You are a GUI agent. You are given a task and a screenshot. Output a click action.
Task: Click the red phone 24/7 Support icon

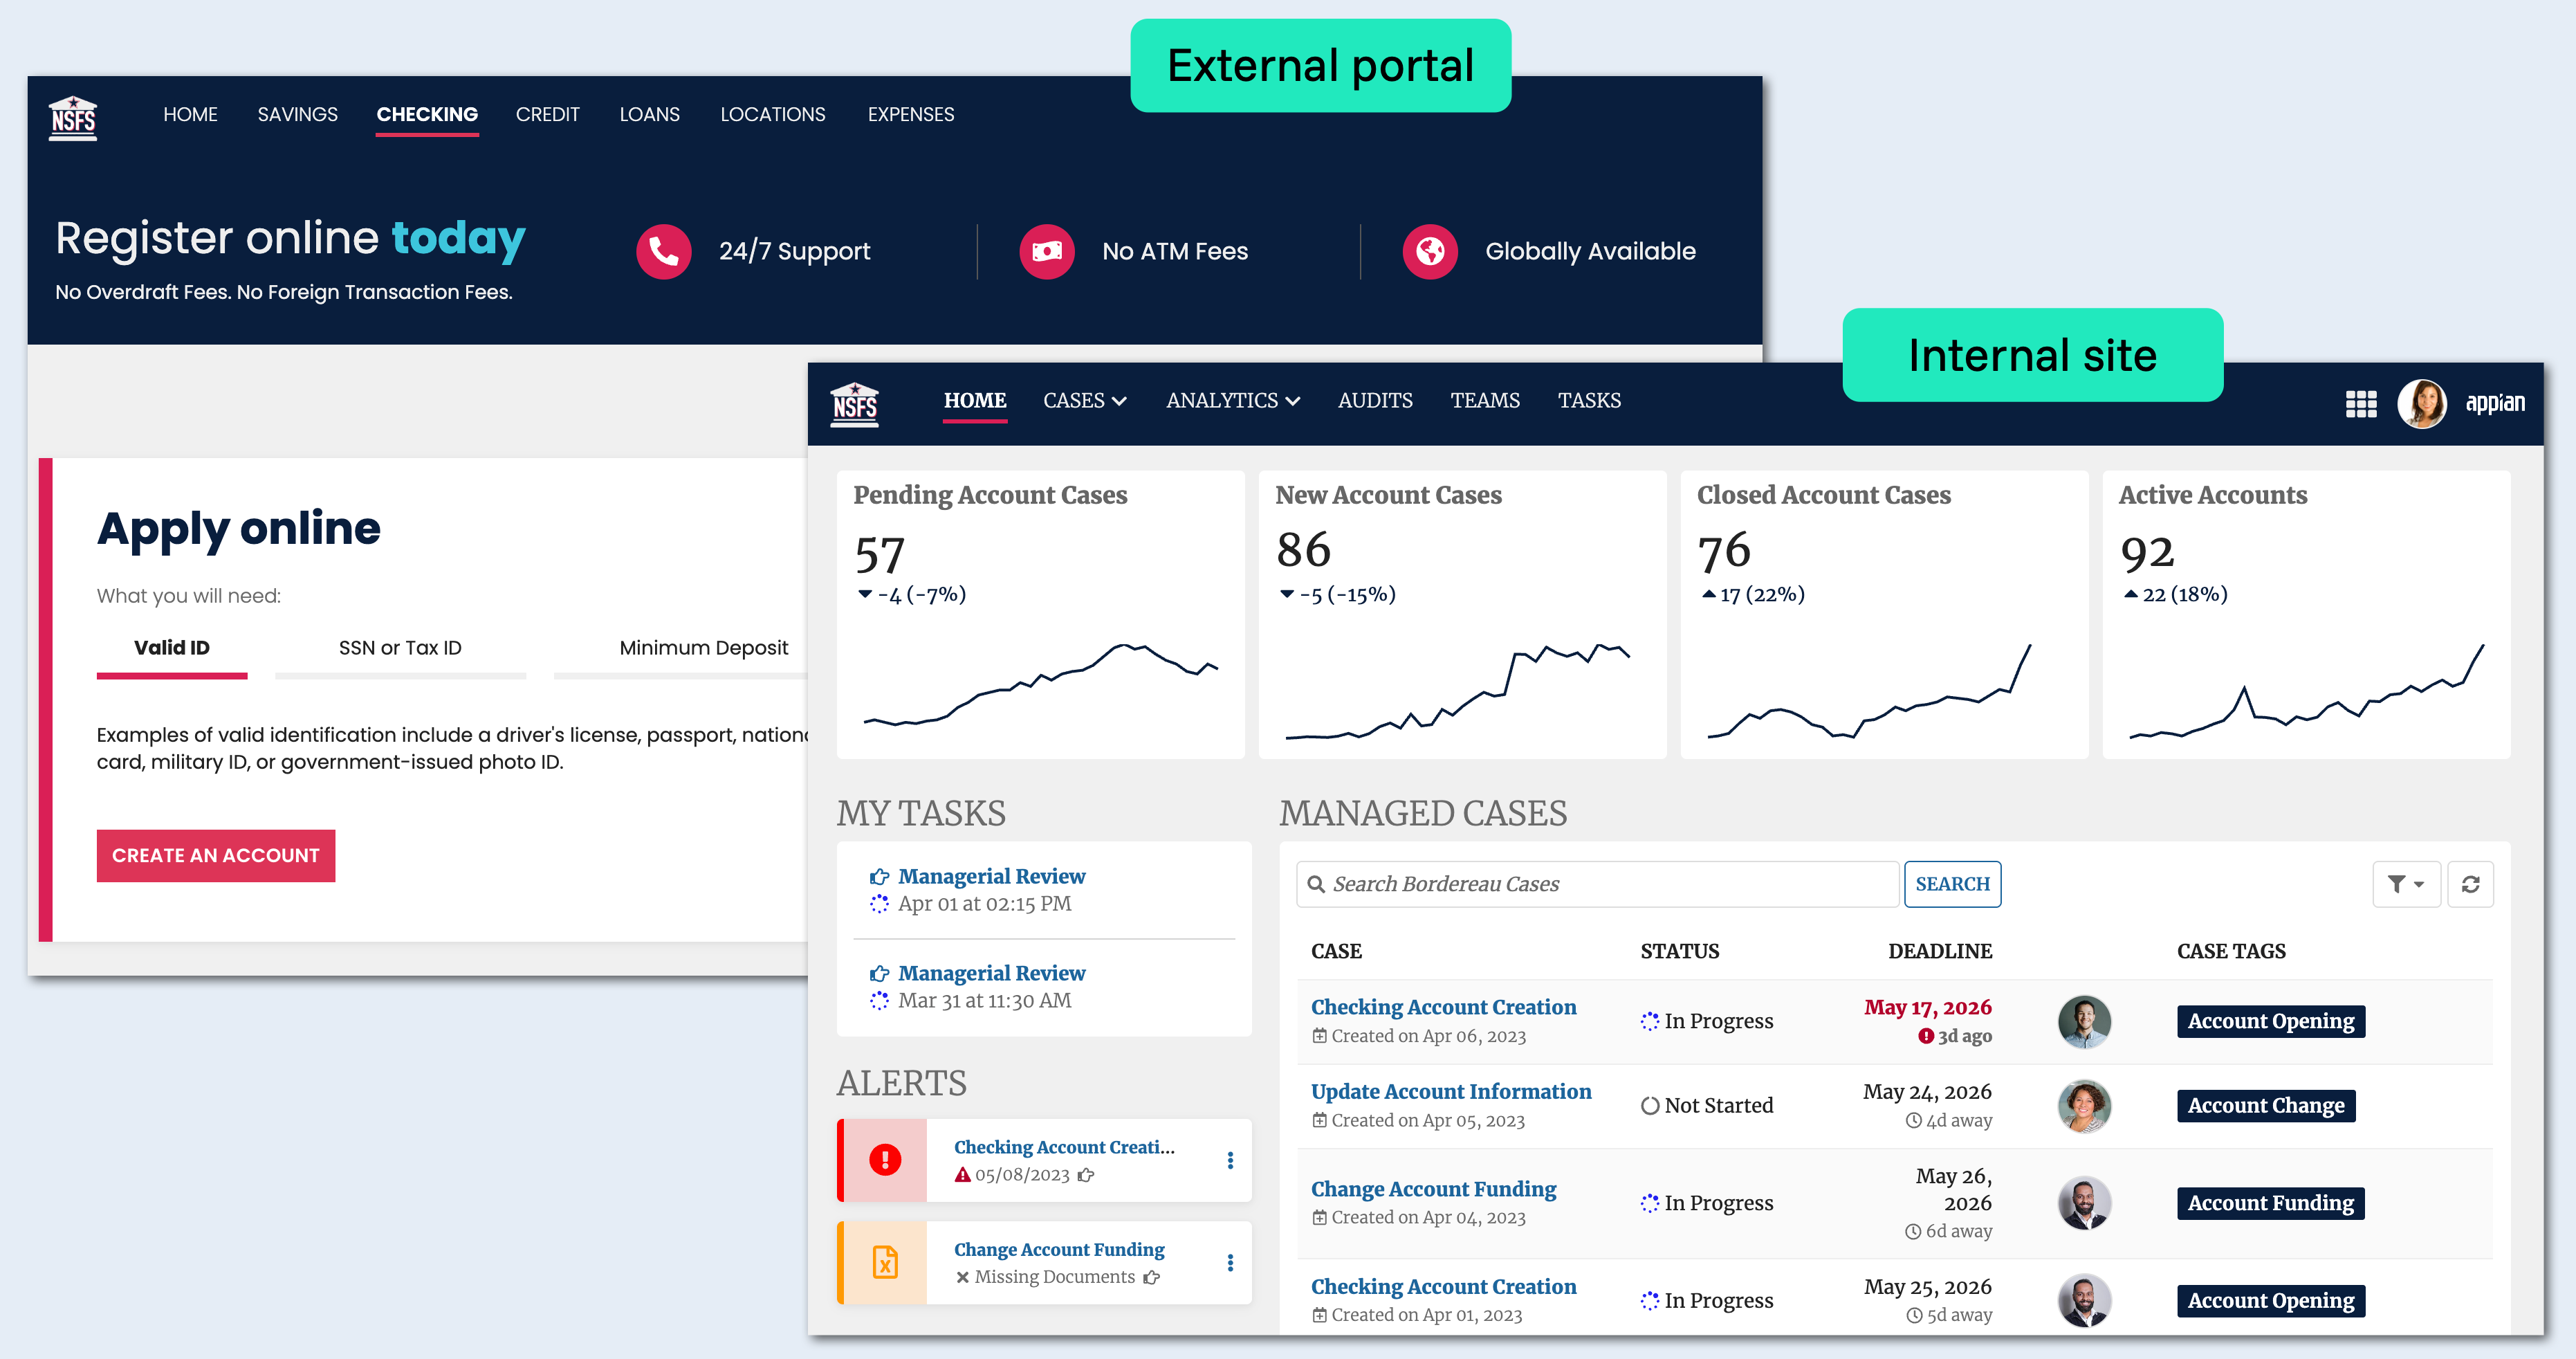(x=663, y=251)
